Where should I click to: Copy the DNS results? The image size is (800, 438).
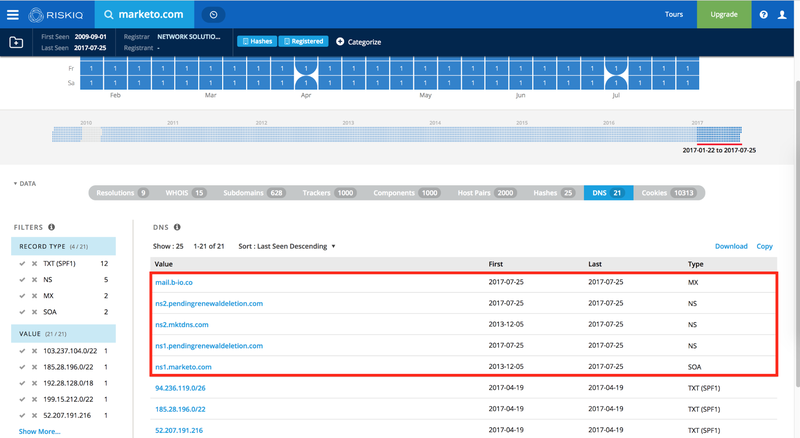click(x=764, y=246)
